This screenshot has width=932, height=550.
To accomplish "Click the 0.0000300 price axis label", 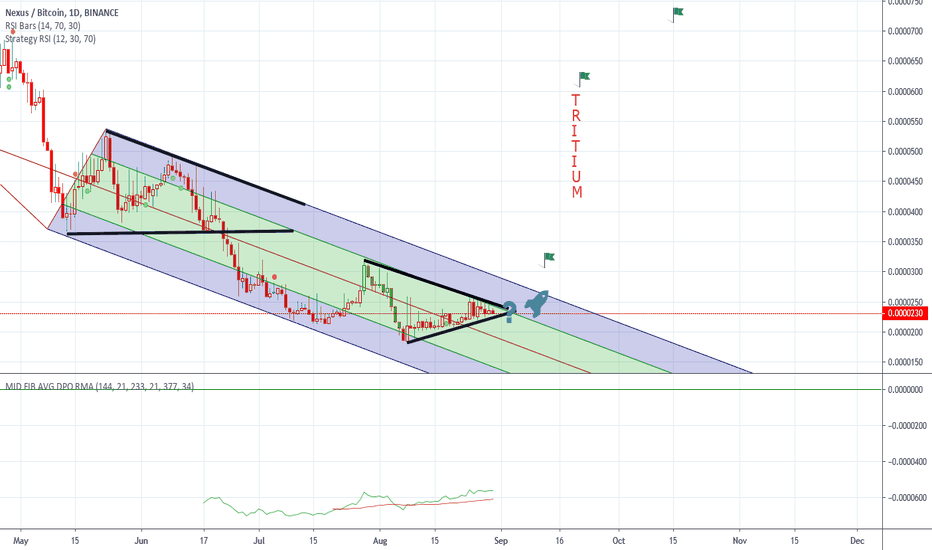I will pyautogui.click(x=905, y=272).
